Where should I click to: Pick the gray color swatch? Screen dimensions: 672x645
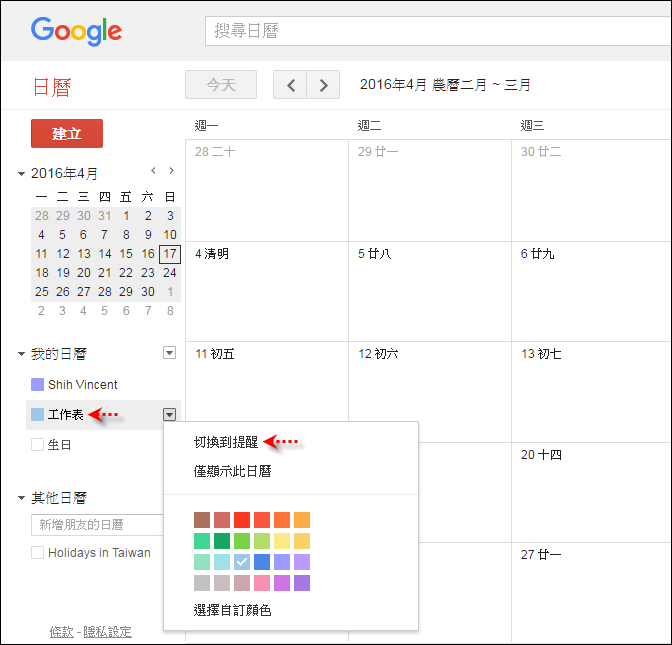[x=202, y=583]
